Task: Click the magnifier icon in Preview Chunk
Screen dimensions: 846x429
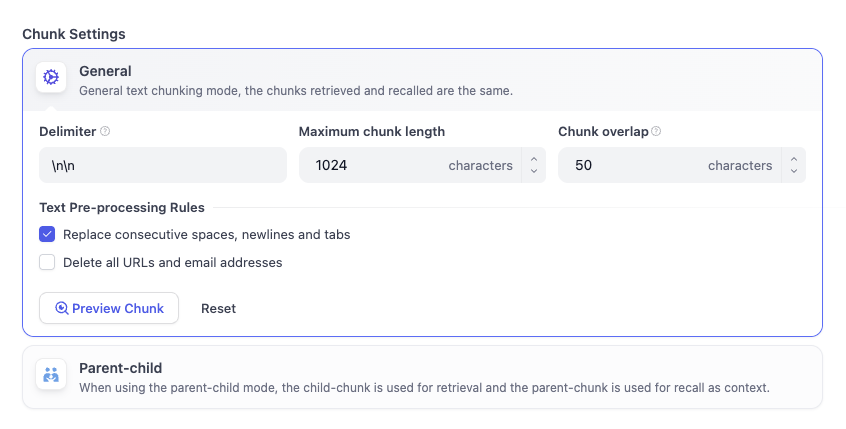Action: pyautogui.click(x=62, y=309)
